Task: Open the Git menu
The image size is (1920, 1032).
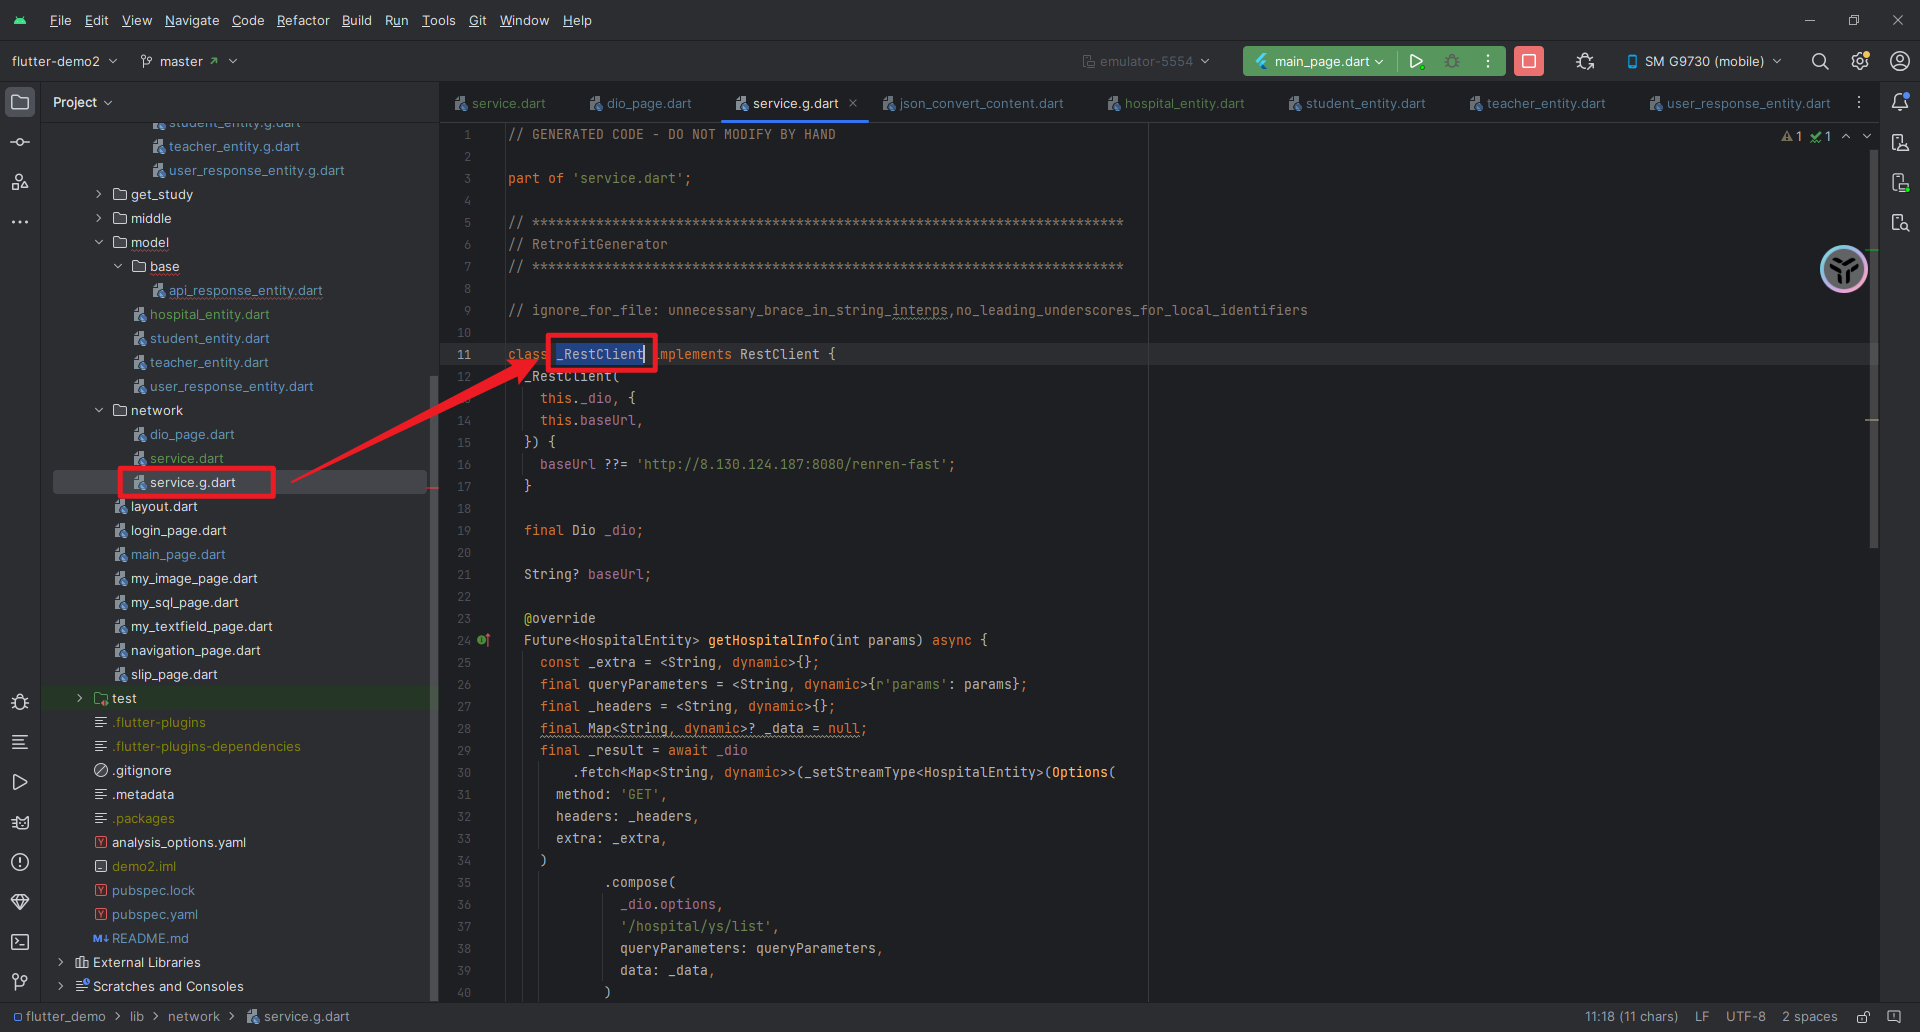Action: 477,20
